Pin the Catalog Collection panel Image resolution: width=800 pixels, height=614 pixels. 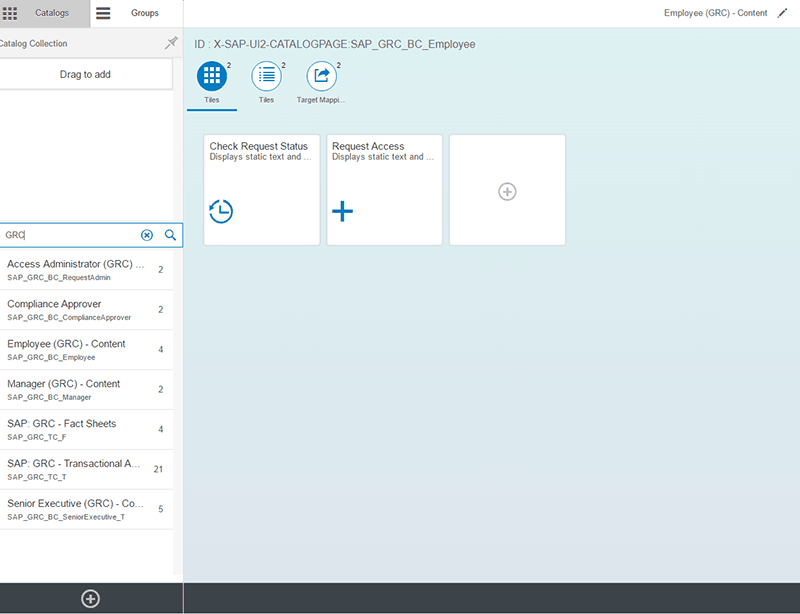[170, 44]
